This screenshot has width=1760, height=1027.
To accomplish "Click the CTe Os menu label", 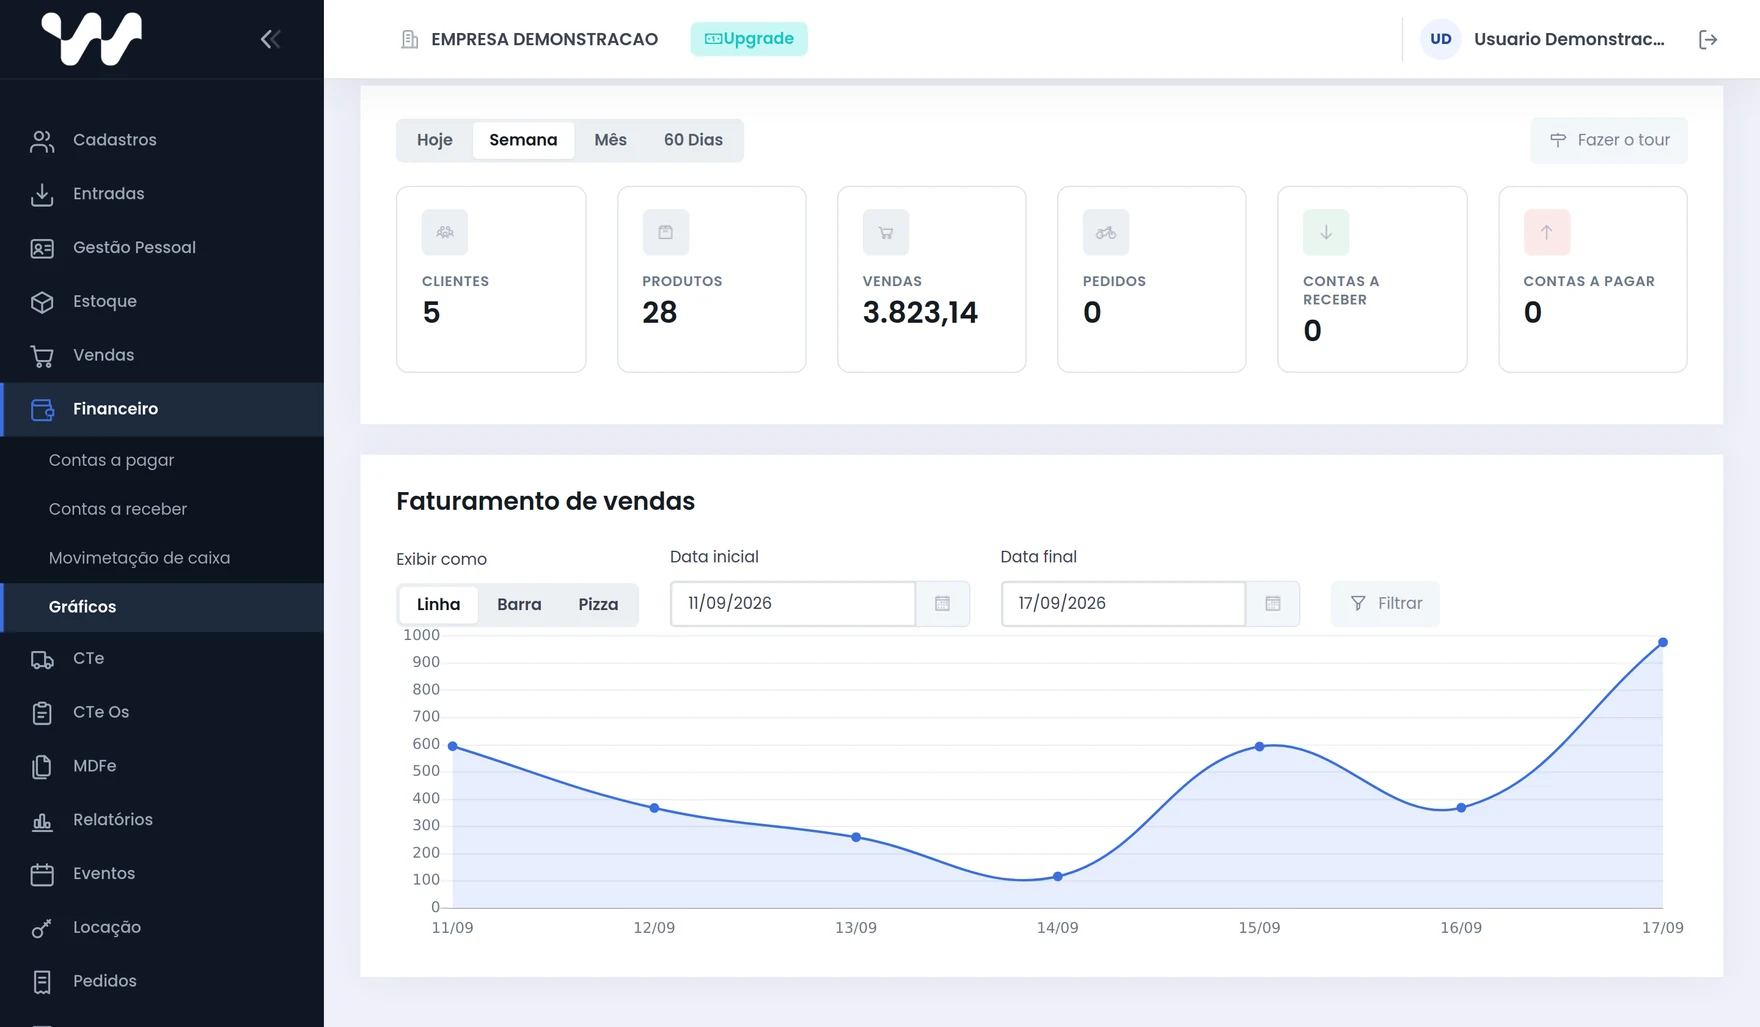I will pyautogui.click(x=101, y=712).
